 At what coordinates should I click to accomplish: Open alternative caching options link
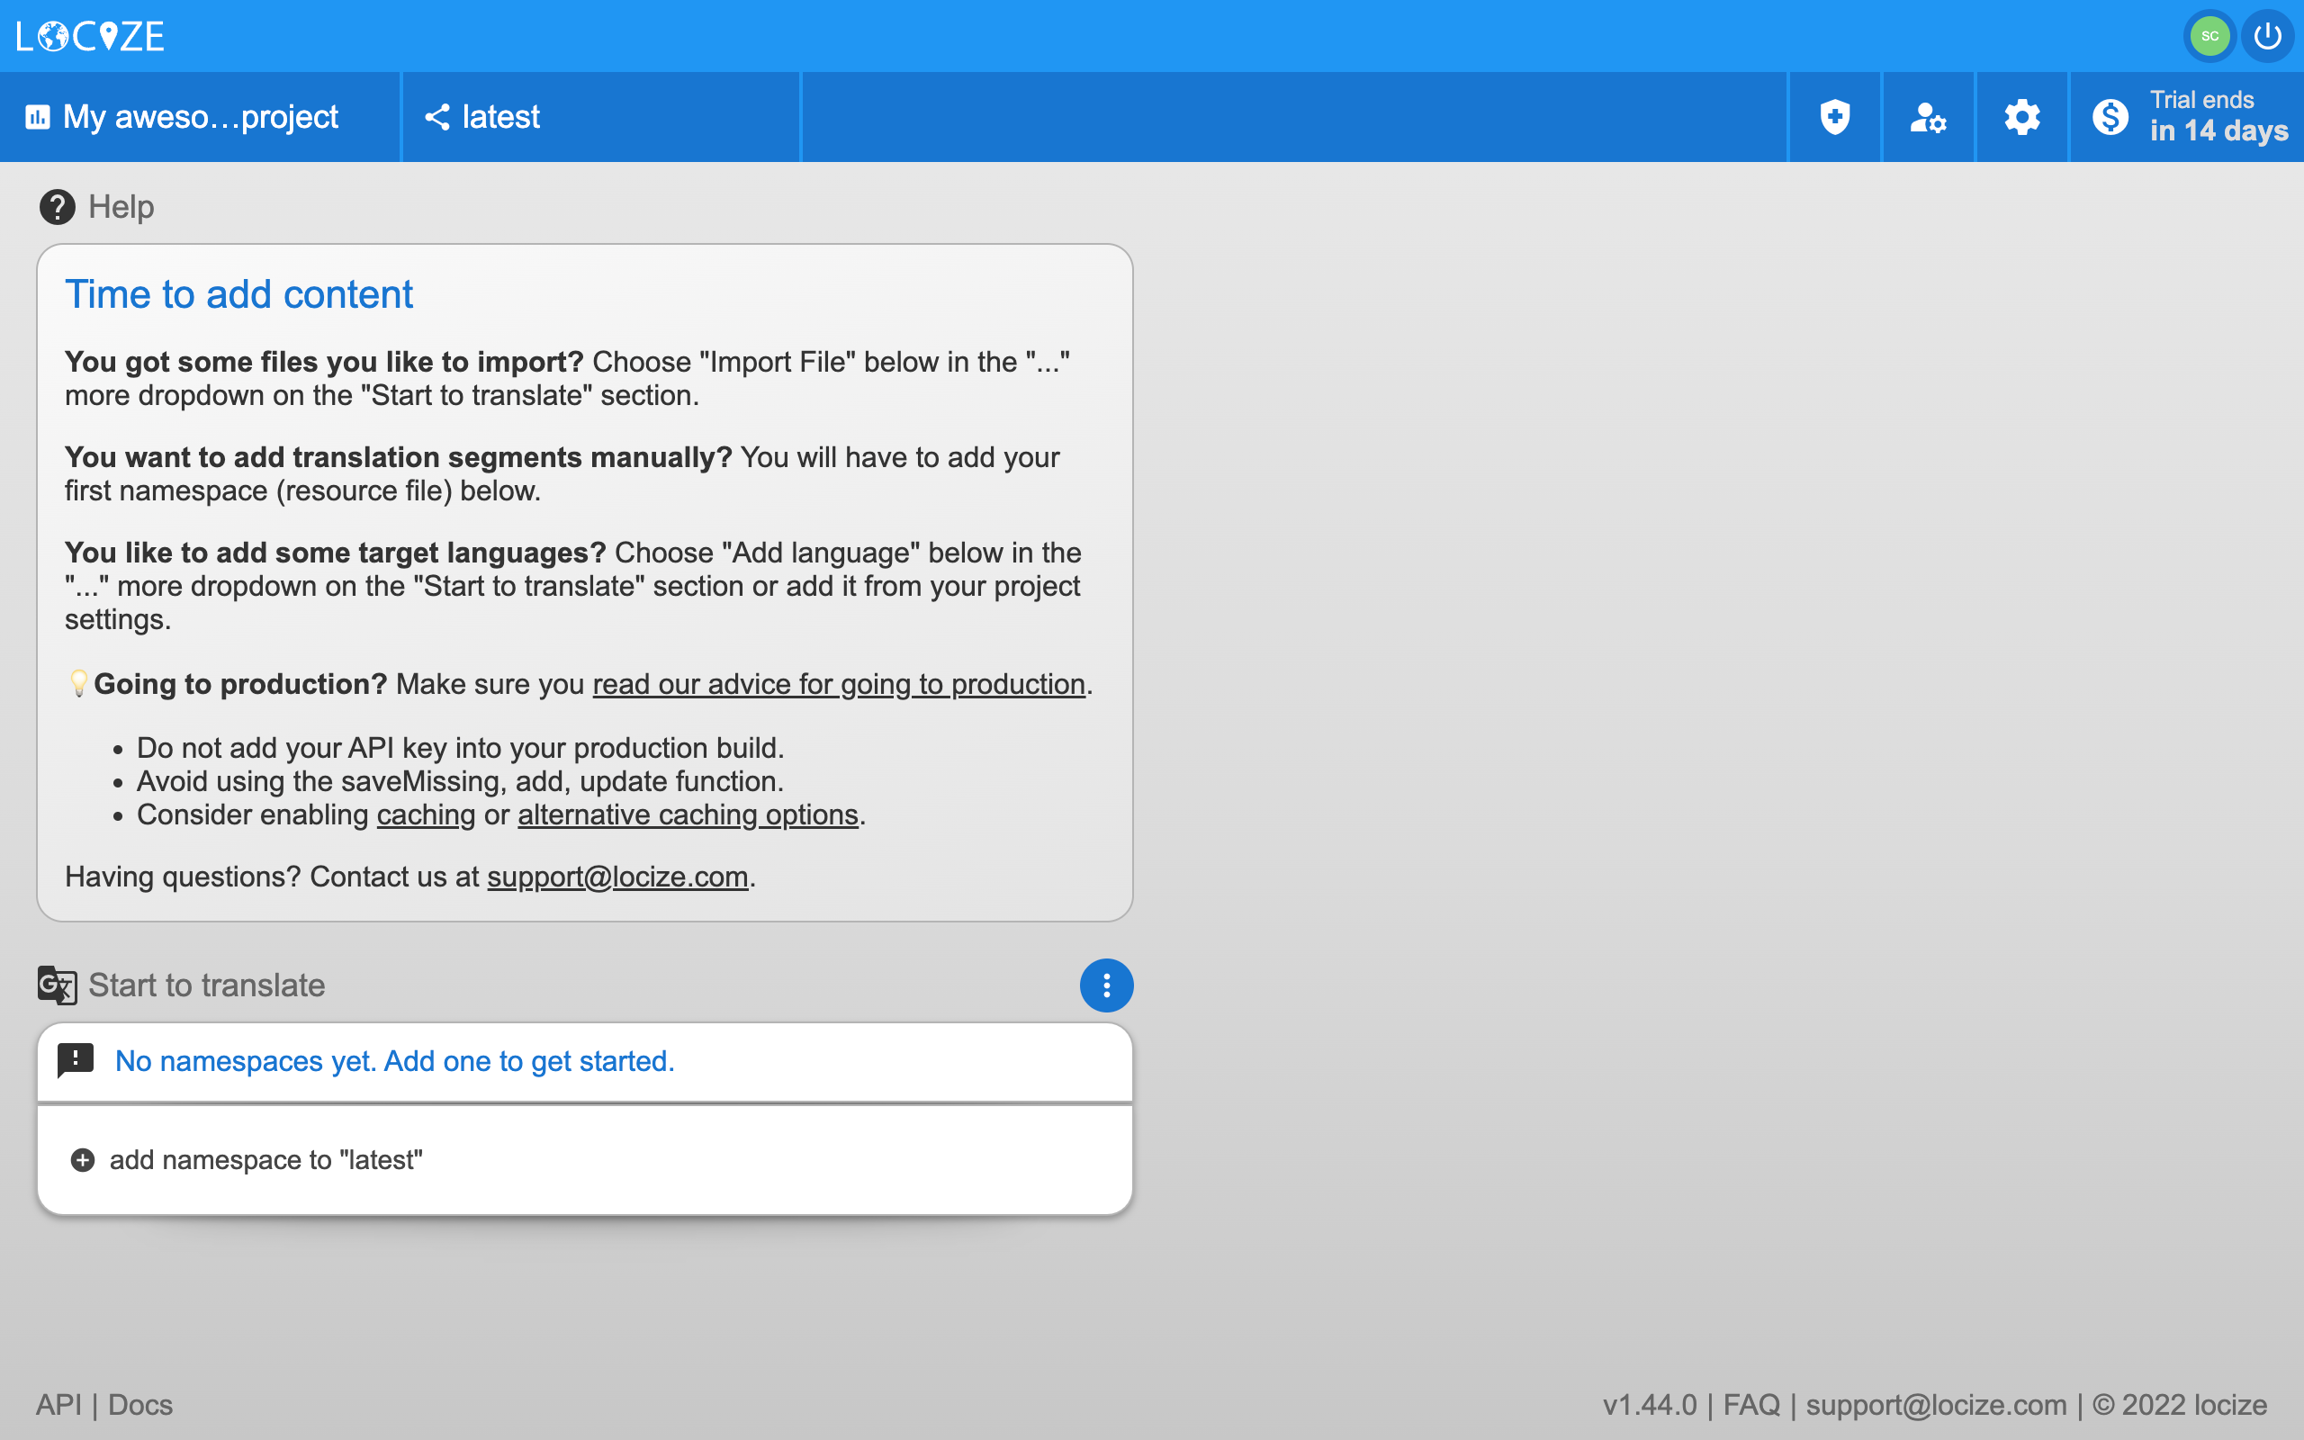tap(687, 815)
